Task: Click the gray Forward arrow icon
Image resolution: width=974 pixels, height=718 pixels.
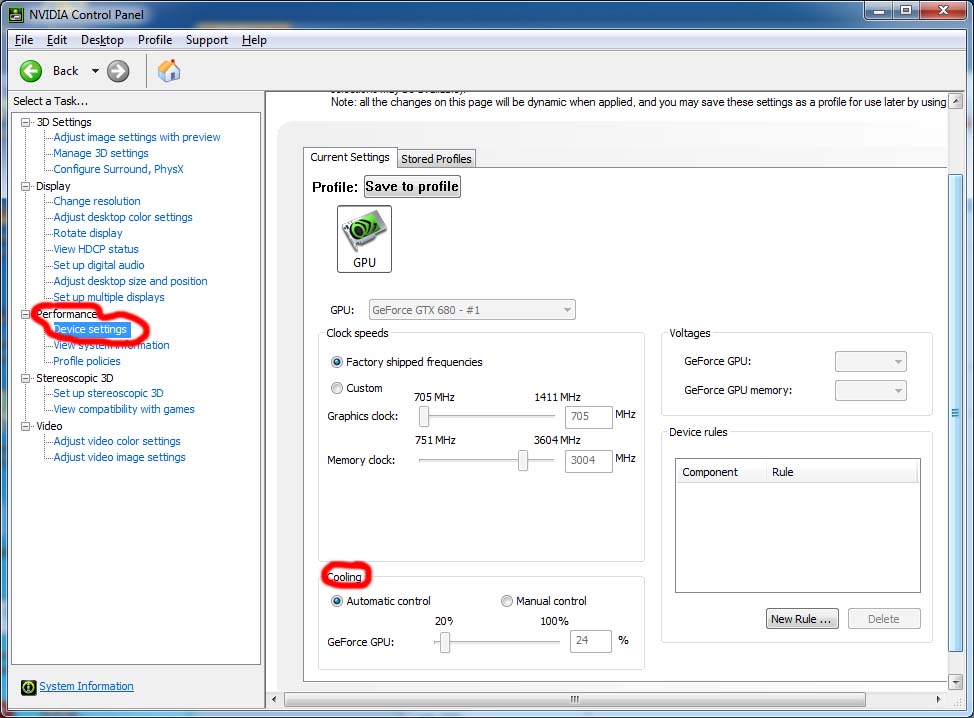Action: [x=118, y=71]
